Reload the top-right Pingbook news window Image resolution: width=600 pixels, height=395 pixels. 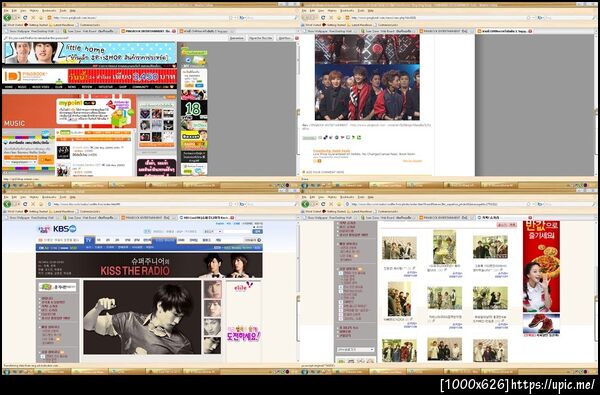click(x=323, y=18)
